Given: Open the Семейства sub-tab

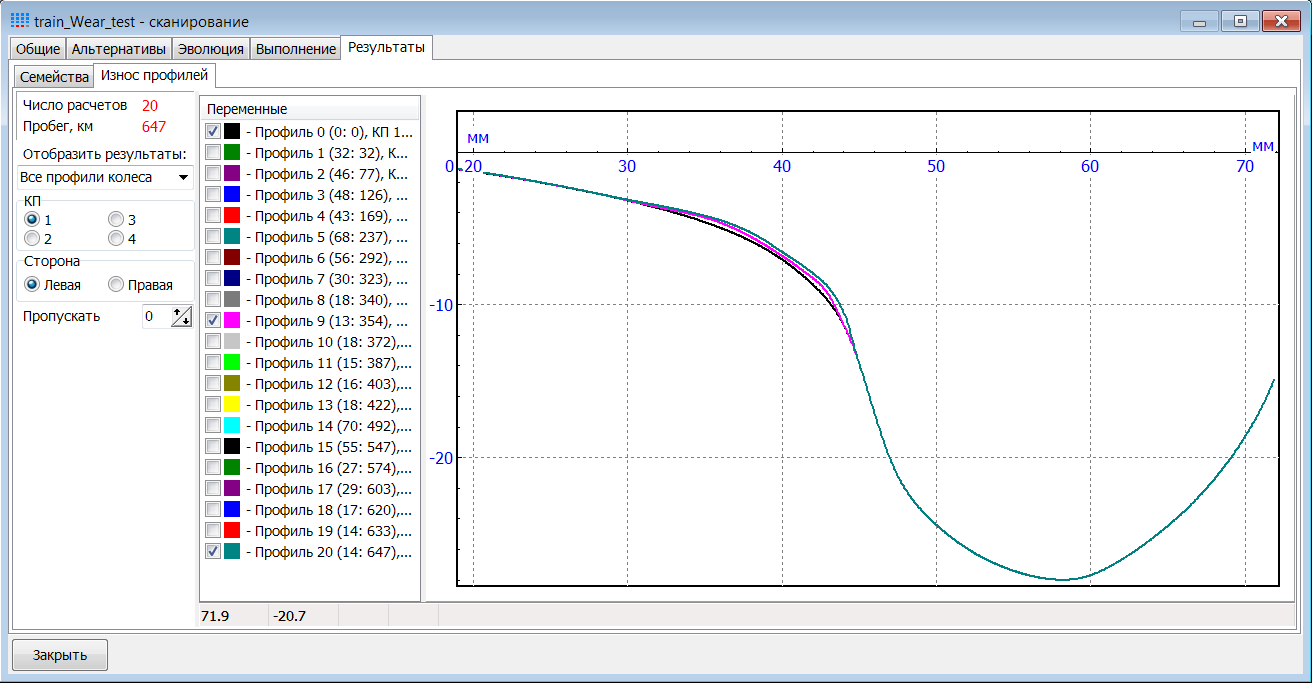Looking at the screenshot, I should point(54,77).
